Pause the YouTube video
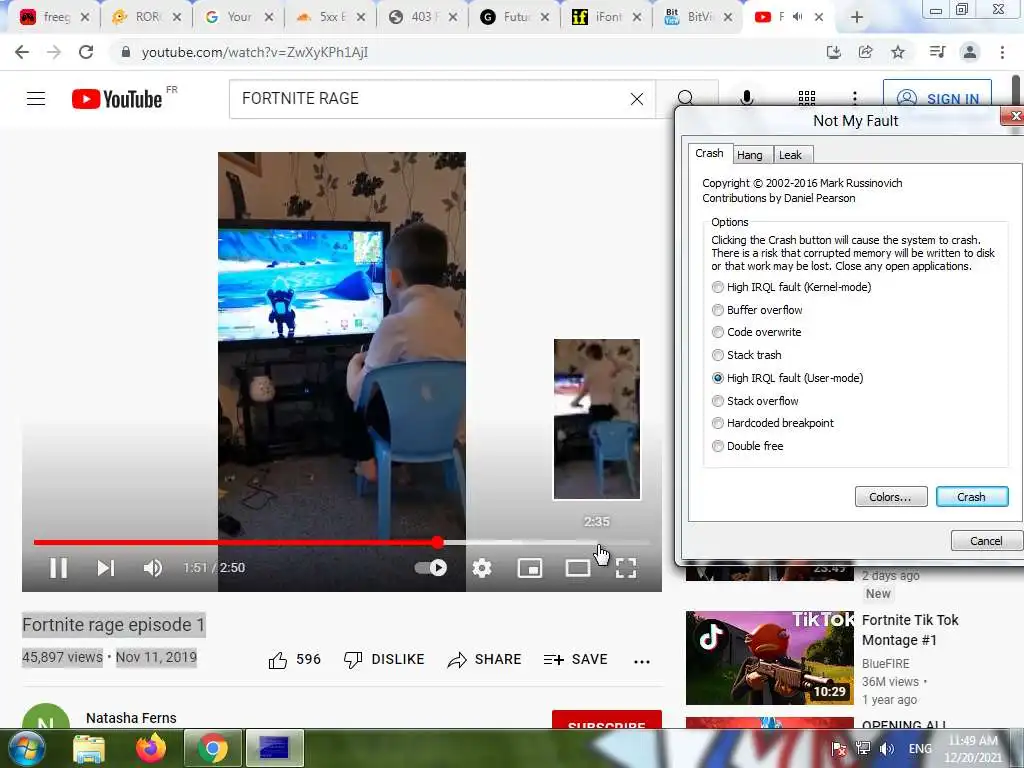1024x768 pixels. pyautogui.click(x=59, y=568)
